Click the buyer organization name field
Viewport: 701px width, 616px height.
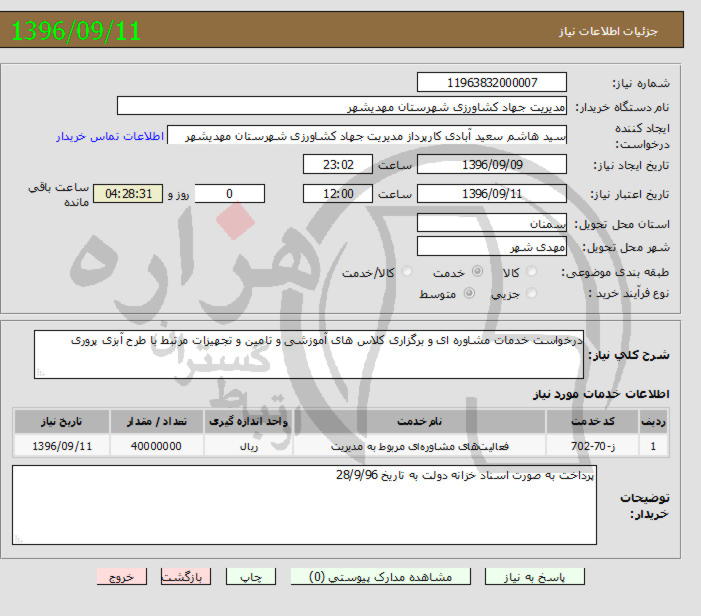(x=342, y=106)
